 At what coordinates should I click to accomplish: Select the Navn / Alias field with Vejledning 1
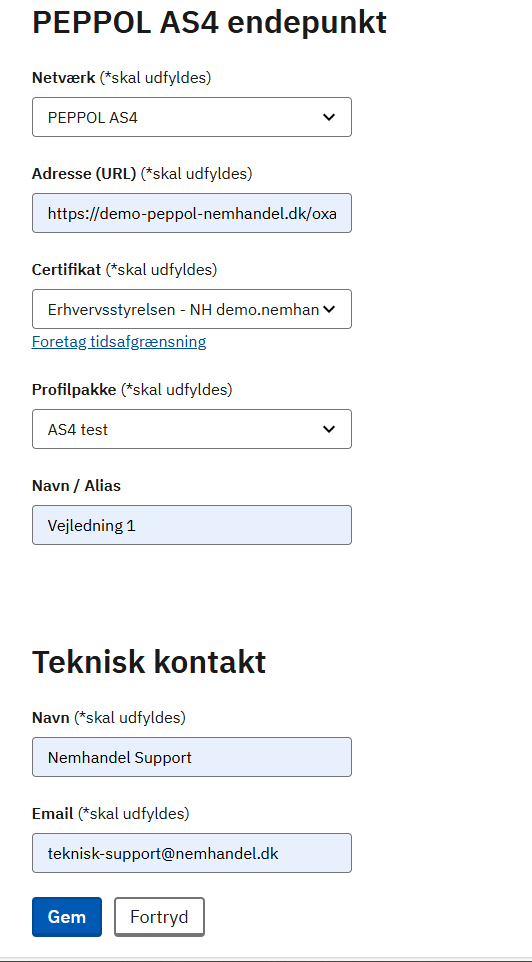tap(191, 525)
